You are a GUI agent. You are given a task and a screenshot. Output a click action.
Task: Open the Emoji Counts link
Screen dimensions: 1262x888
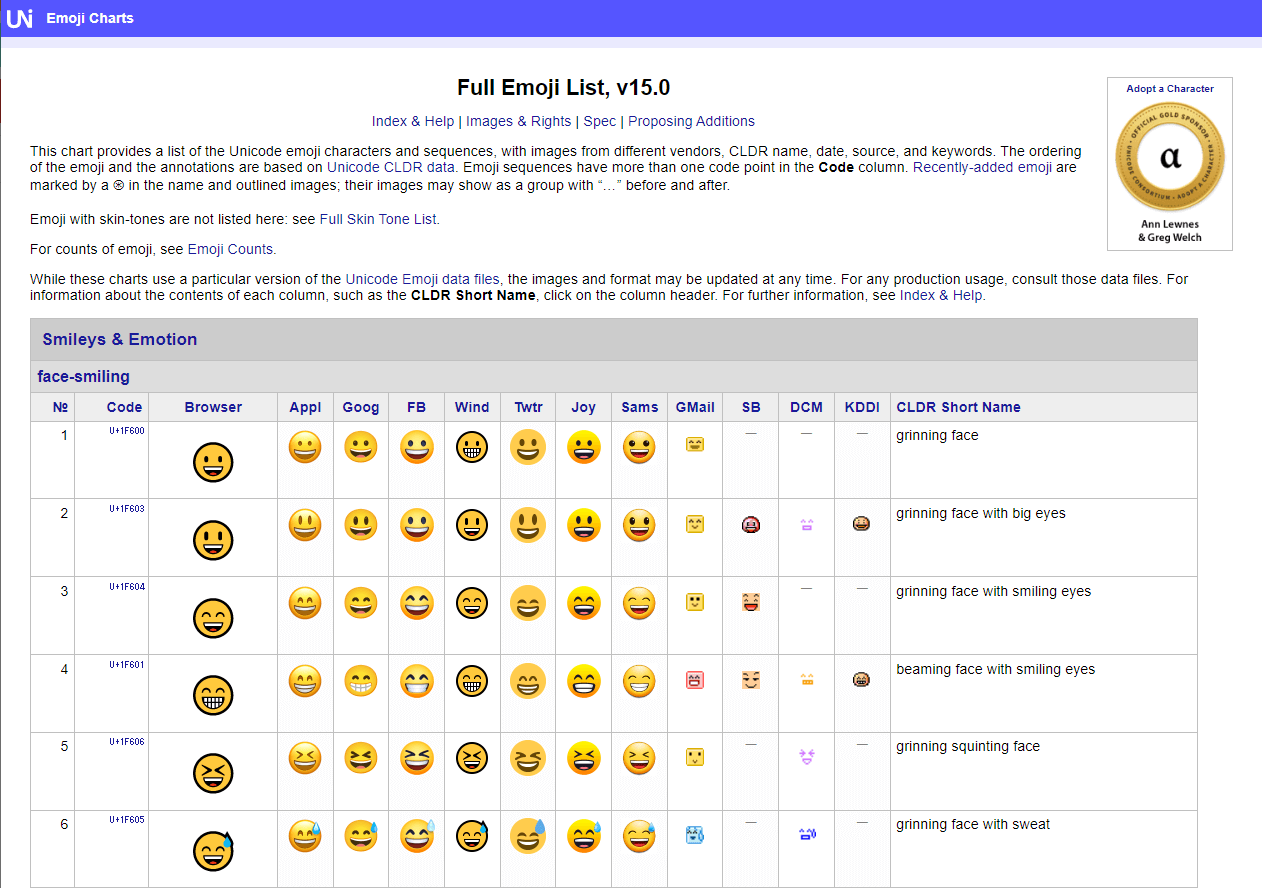coord(230,249)
